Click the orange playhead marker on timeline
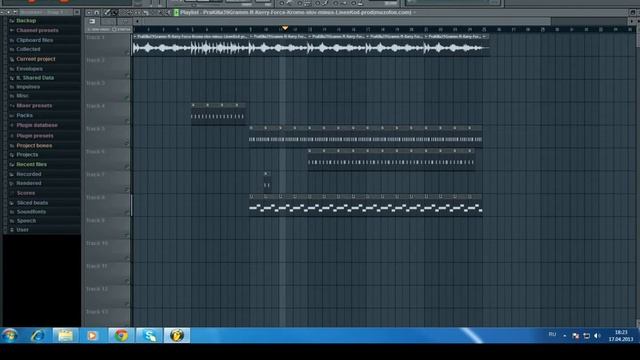Image resolution: width=640 pixels, height=360 pixels. 285,28
